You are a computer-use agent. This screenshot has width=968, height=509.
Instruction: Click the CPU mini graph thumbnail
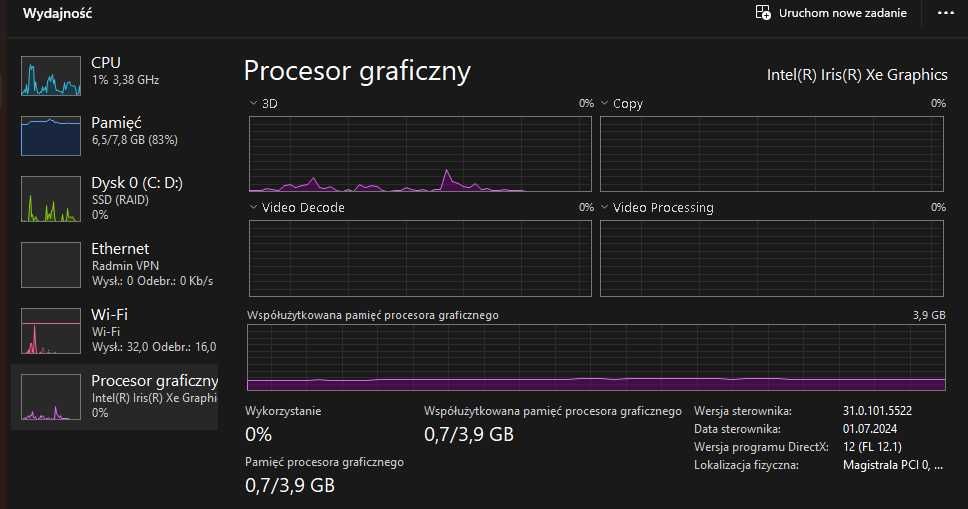[x=50, y=75]
